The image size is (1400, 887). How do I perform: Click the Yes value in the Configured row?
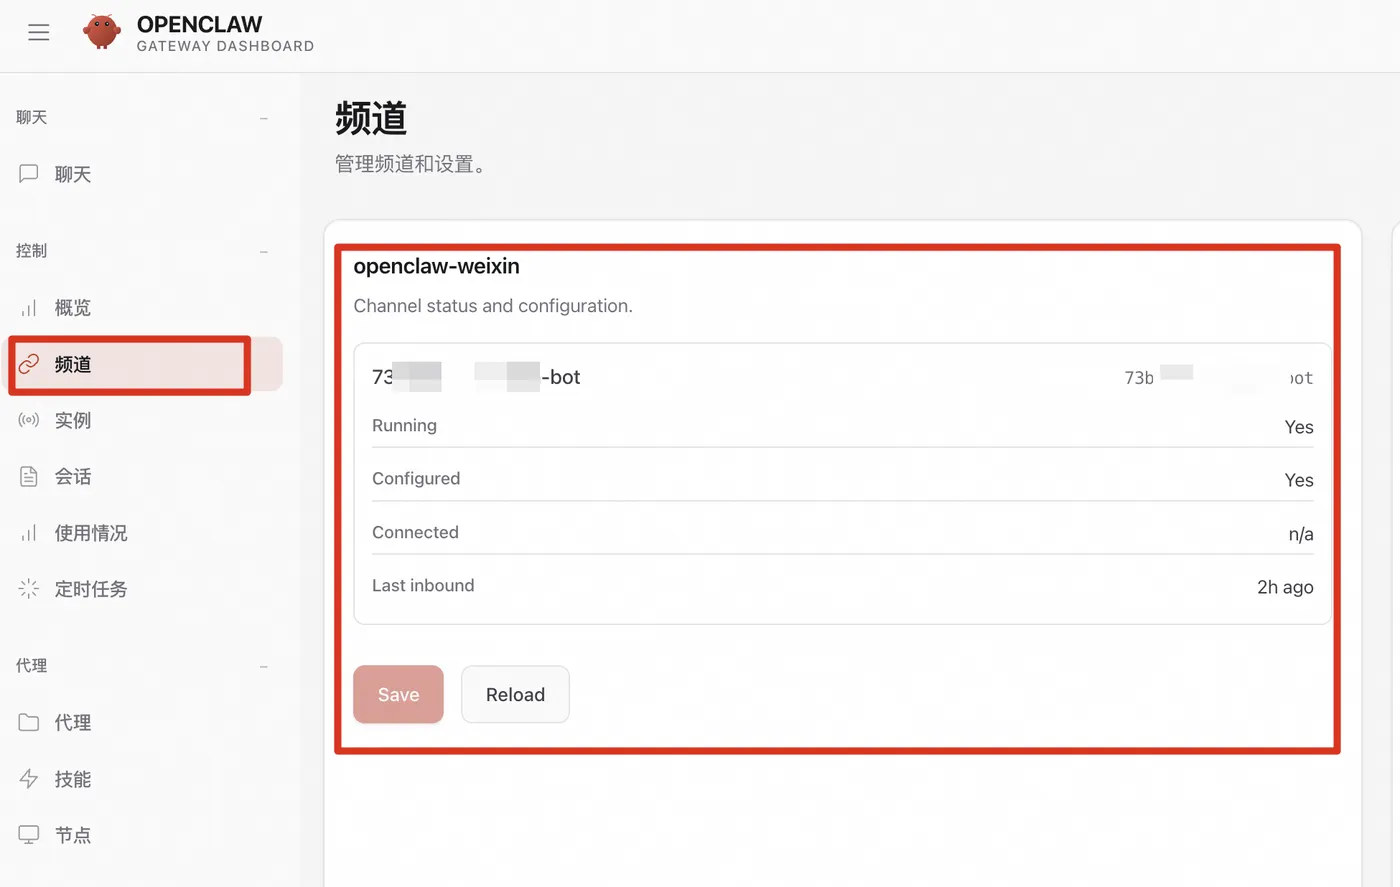click(x=1299, y=480)
